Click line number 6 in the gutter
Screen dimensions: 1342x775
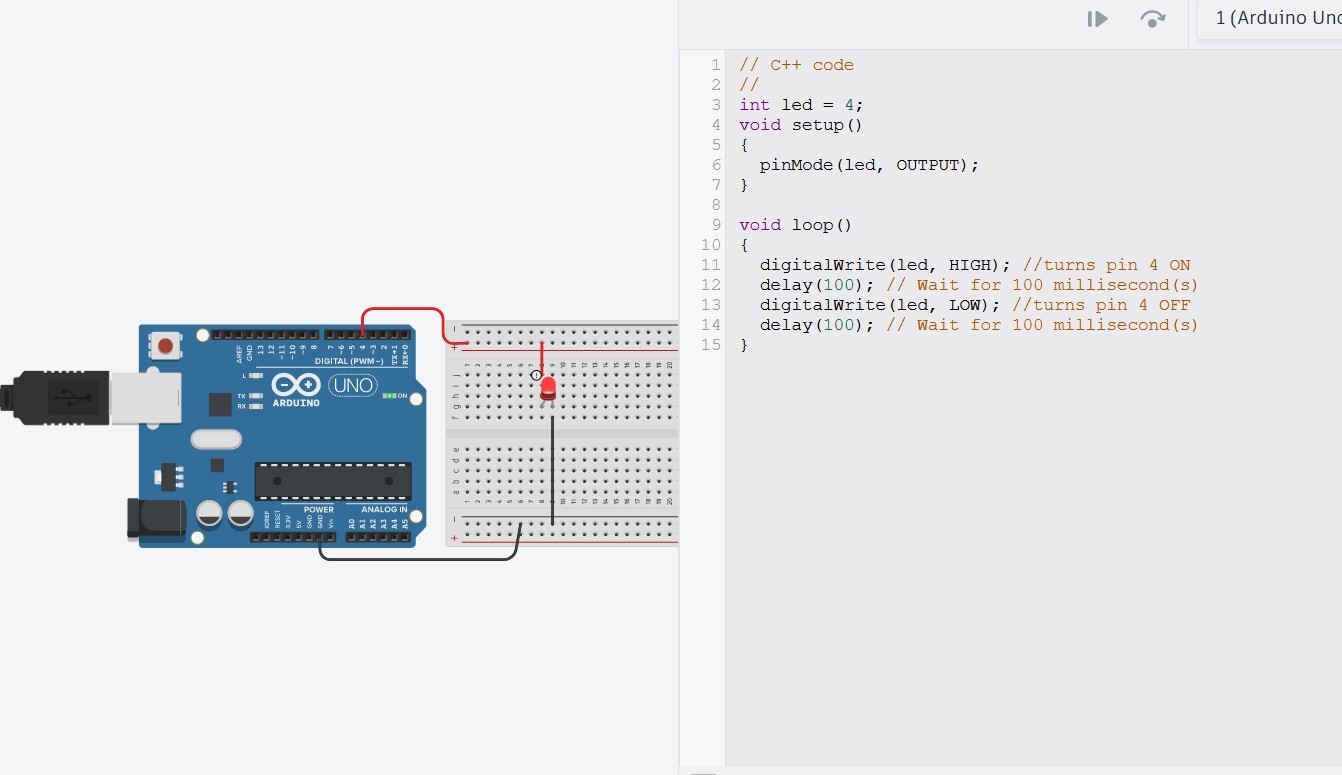(x=716, y=165)
